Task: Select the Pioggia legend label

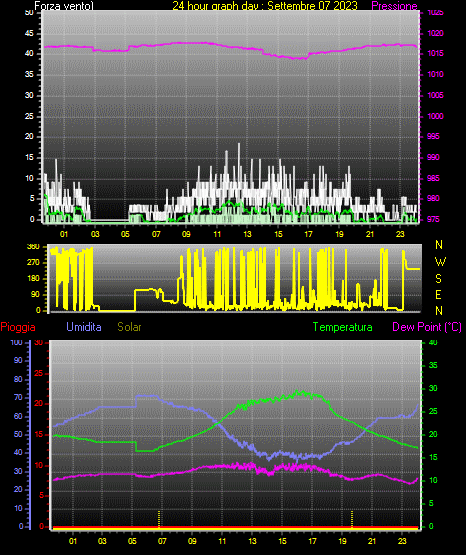Action: click(18, 327)
